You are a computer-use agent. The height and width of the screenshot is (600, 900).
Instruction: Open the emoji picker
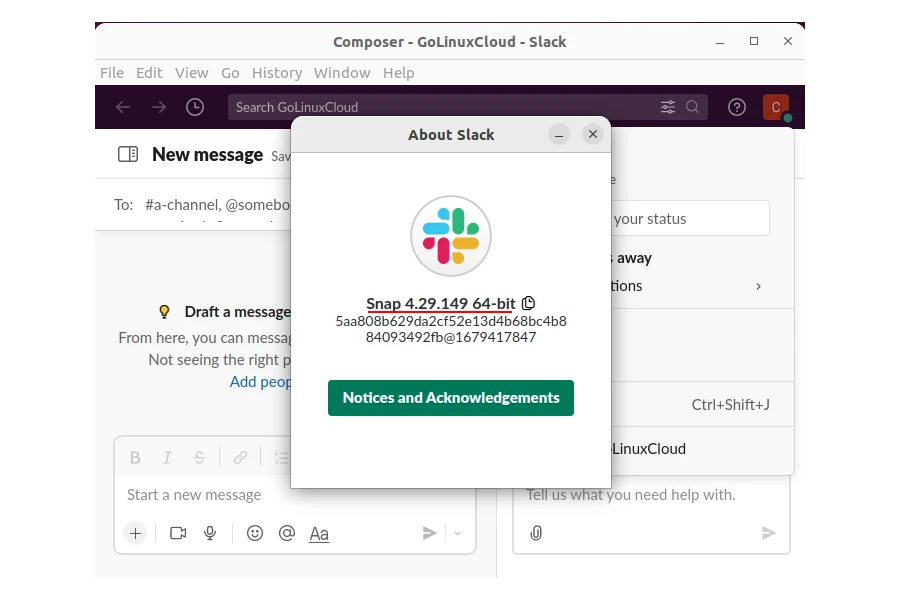coord(255,533)
